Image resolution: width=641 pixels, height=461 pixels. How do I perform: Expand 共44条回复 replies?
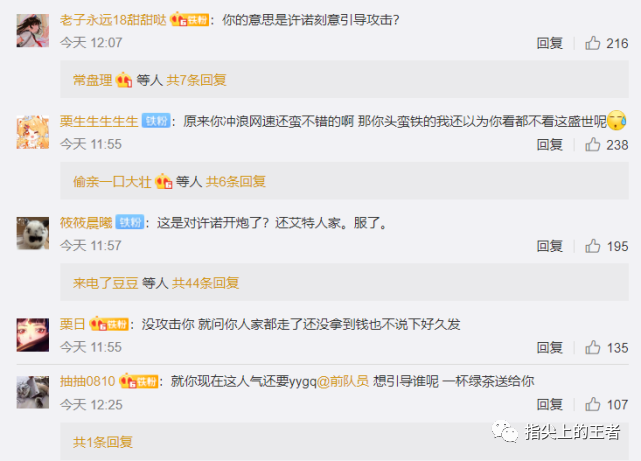(206, 282)
